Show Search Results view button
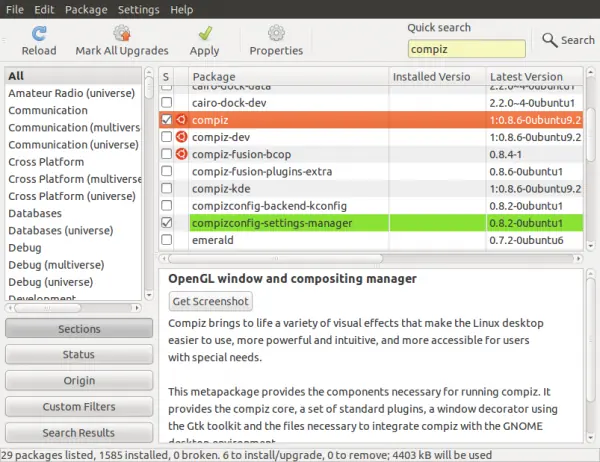Screen dimensions: 600x462 [79, 432]
